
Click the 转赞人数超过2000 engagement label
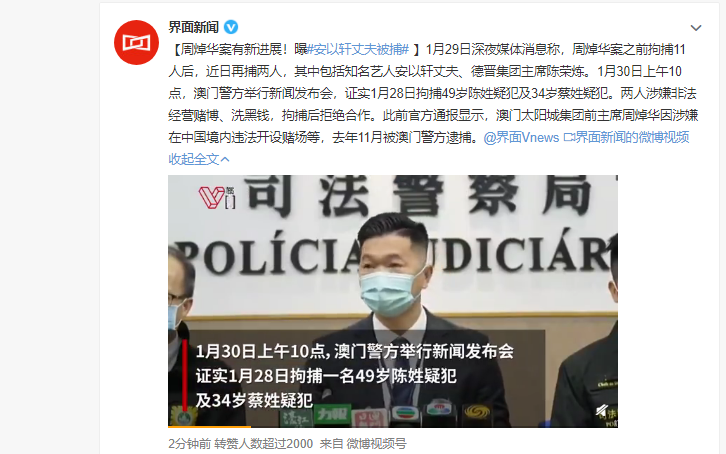(263, 444)
